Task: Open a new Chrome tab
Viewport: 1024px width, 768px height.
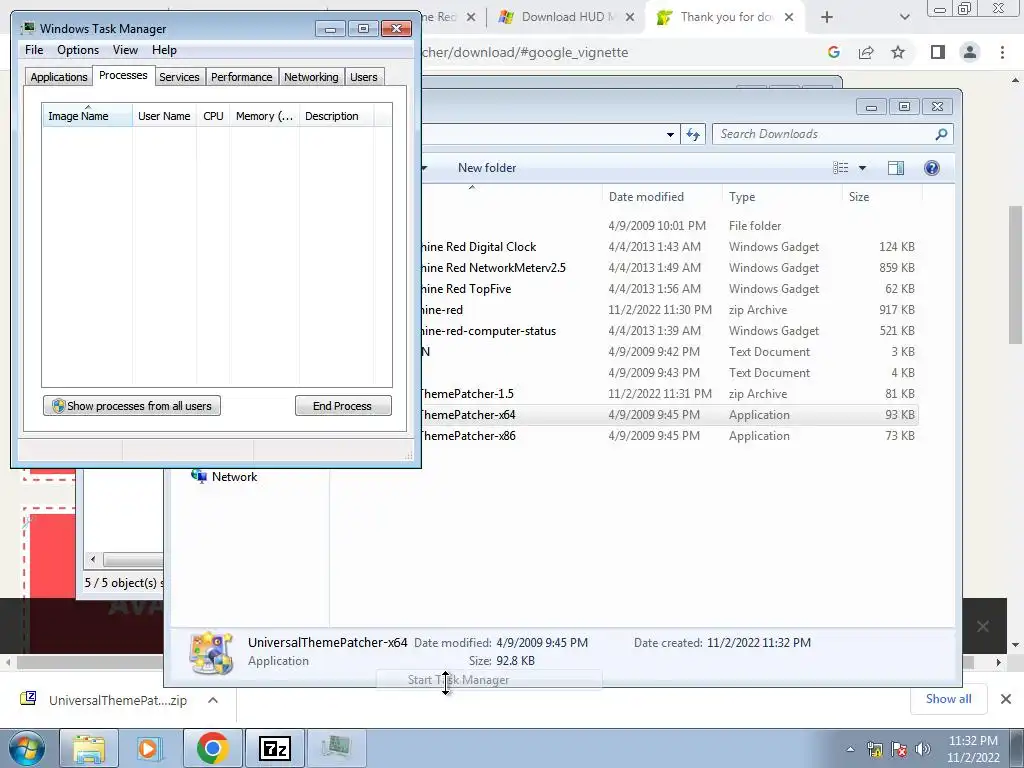Action: (x=827, y=17)
